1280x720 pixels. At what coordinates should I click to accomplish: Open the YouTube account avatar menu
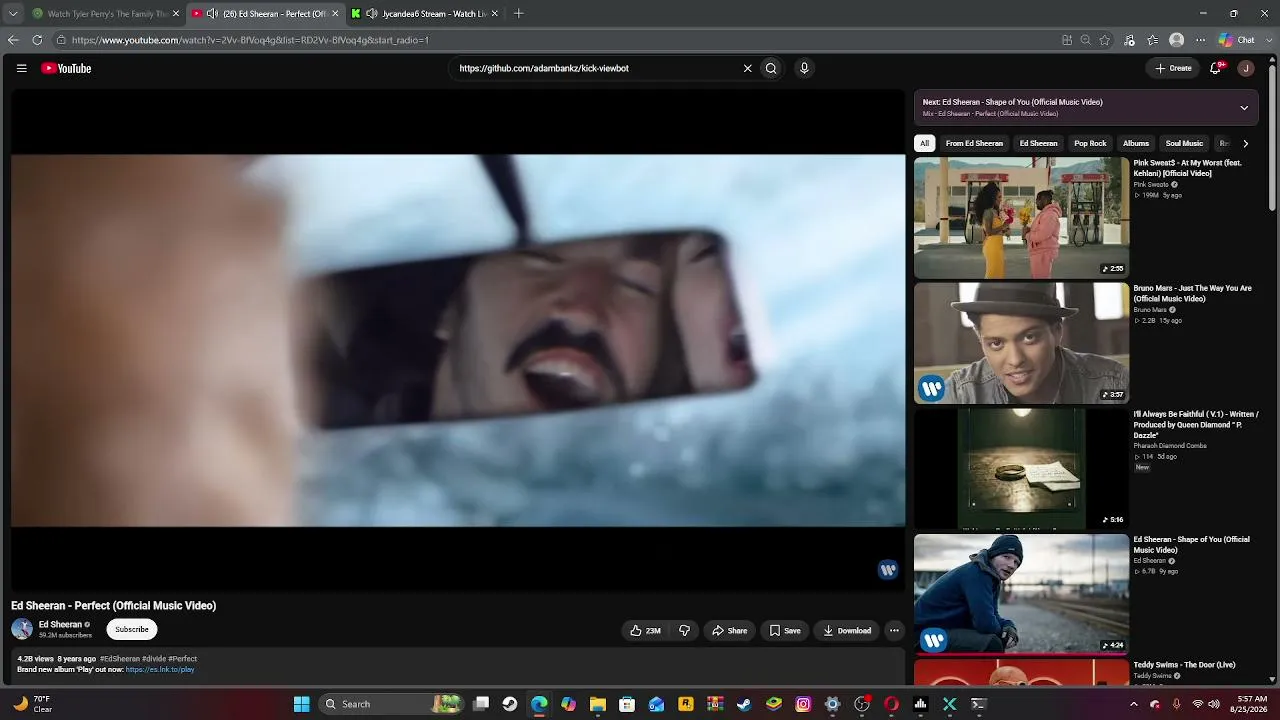[x=1245, y=68]
